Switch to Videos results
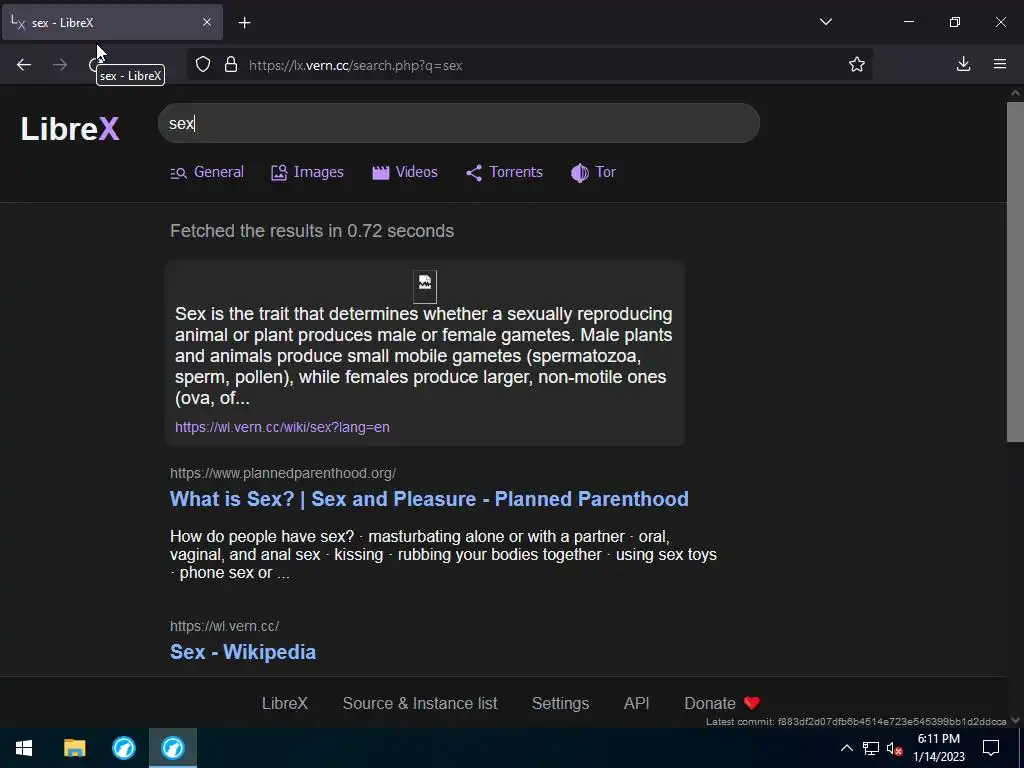The image size is (1024, 768). 405,172
